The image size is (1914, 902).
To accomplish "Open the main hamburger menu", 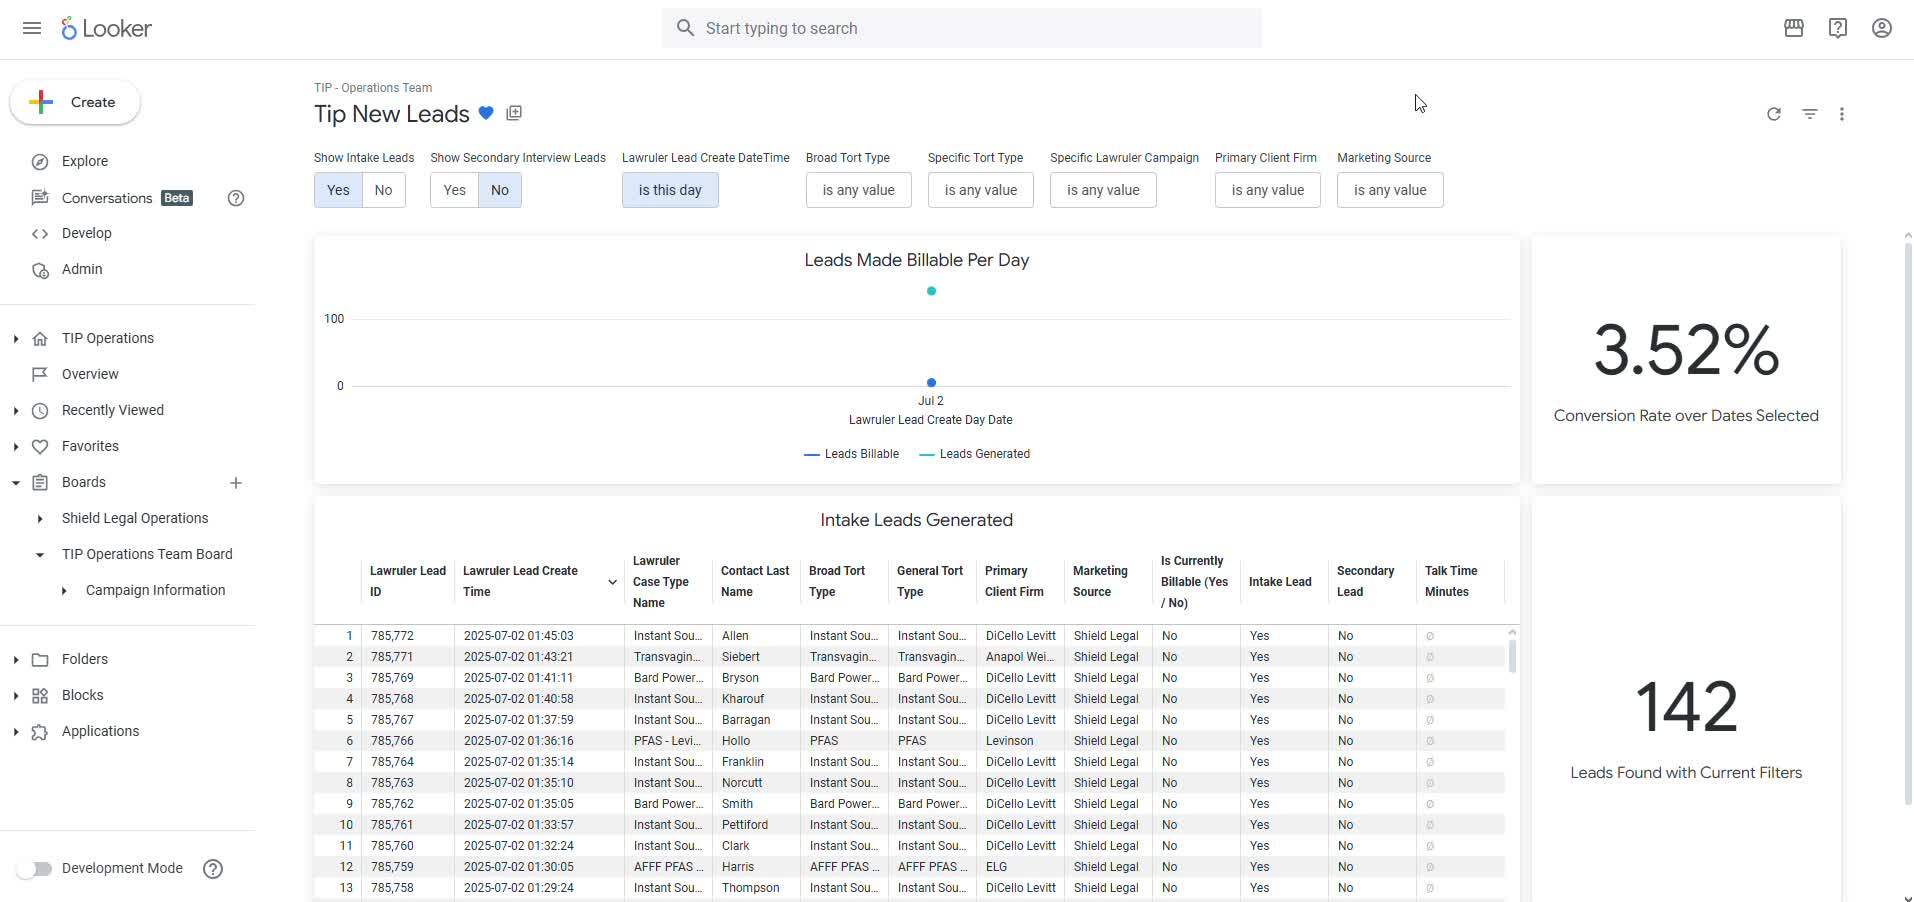I will coord(32,28).
